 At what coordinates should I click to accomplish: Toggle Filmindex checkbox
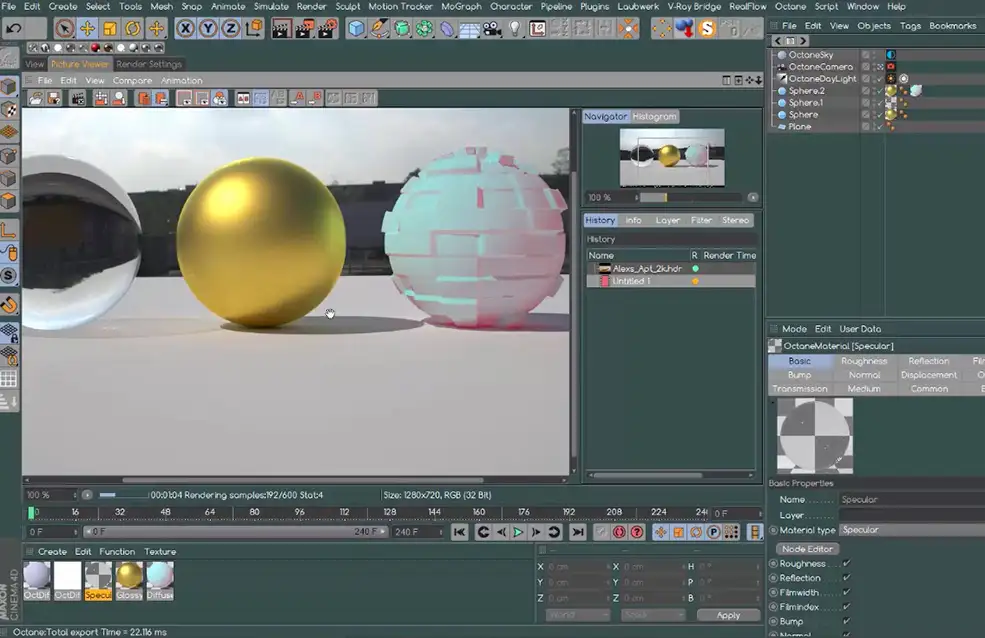point(846,607)
